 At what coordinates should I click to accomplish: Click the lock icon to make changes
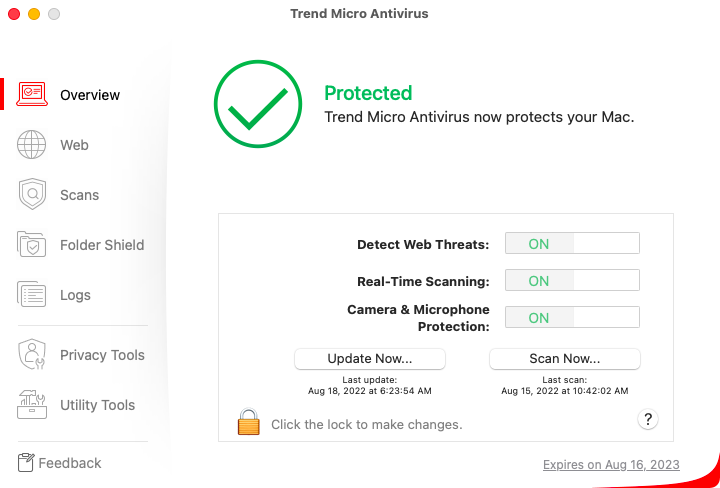click(x=248, y=422)
